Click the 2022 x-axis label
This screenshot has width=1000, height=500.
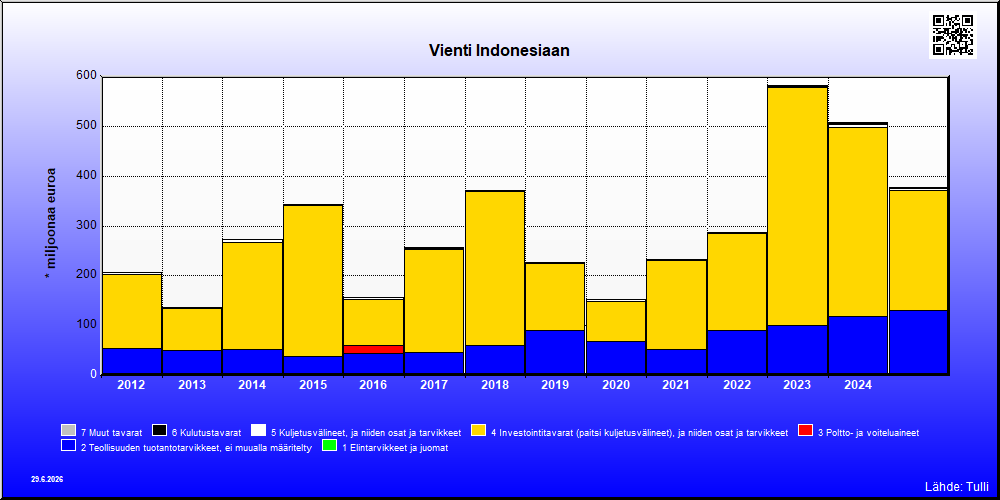pyautogui.click(x=737, y=385)
